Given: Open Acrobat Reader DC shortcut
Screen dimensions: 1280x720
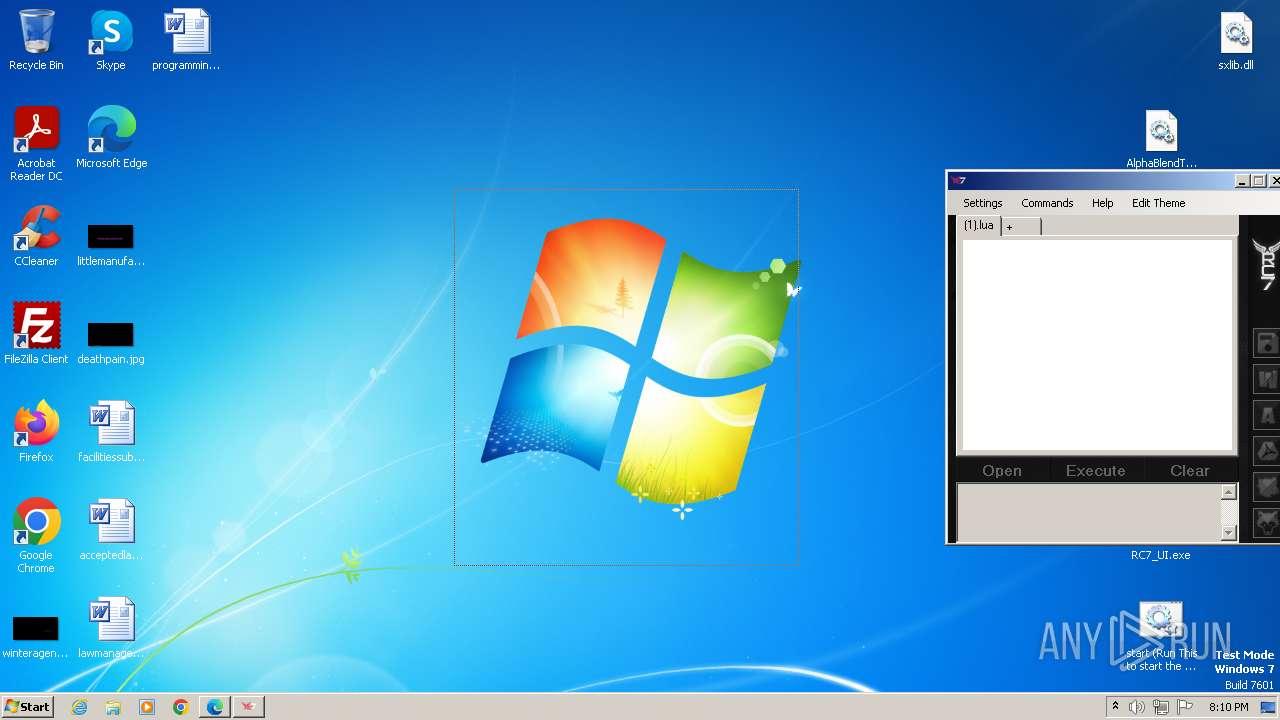Looking at the screenshot, I should 36,144.
